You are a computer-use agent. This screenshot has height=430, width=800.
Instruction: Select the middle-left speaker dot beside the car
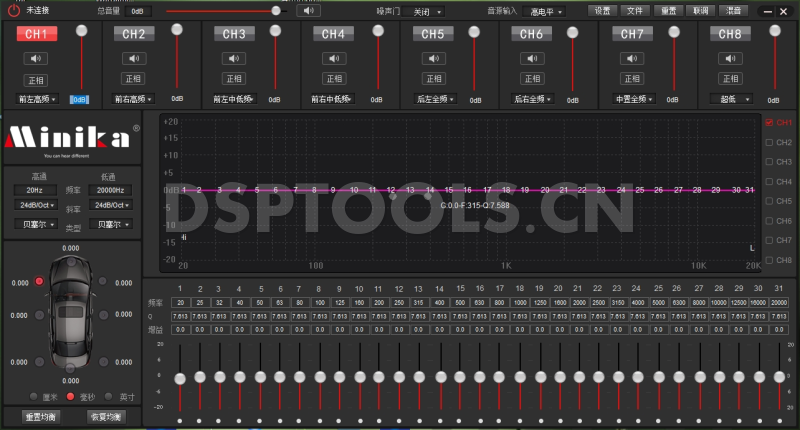click(x=39, y=315)
